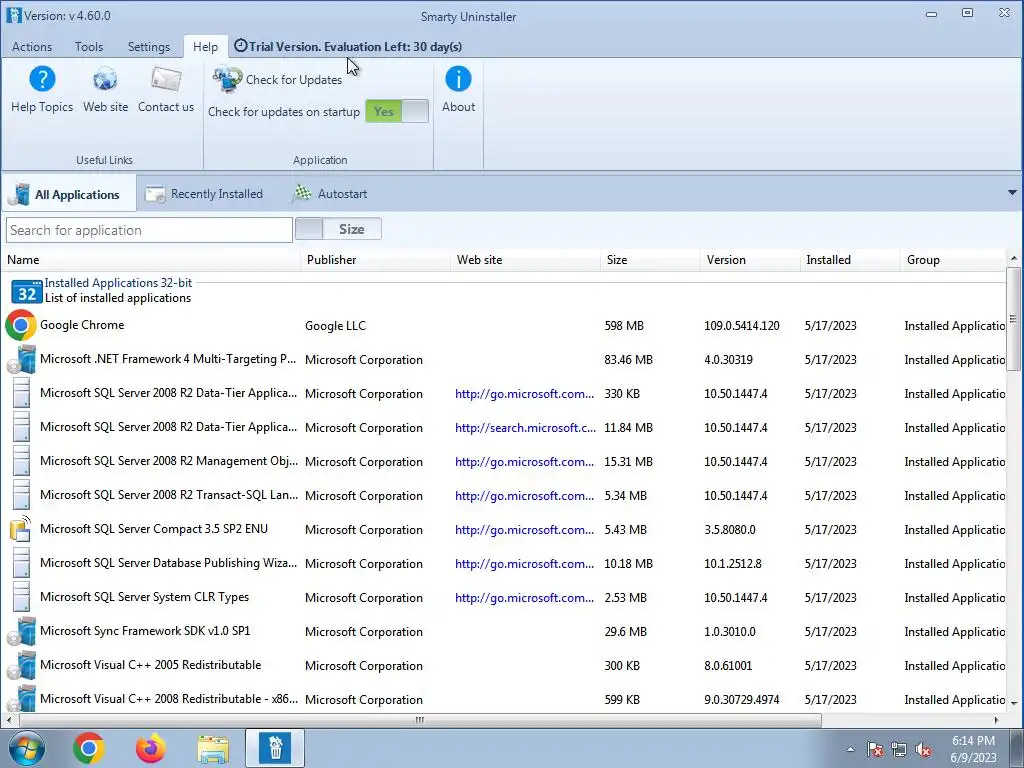This screenshot has height=768, width=1024.
Task: Select the All Applications tab
Action: [69, 194]
